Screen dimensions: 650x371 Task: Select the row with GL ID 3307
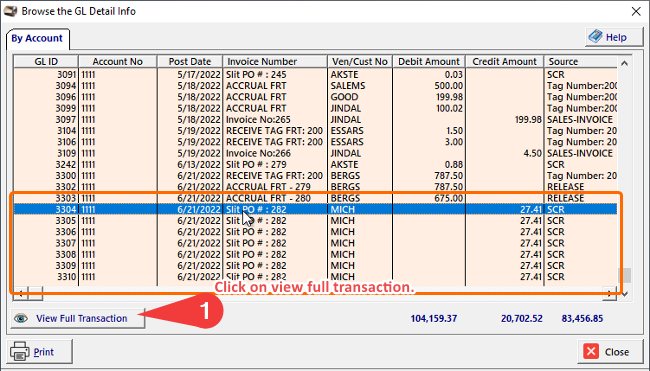point(315,242)
